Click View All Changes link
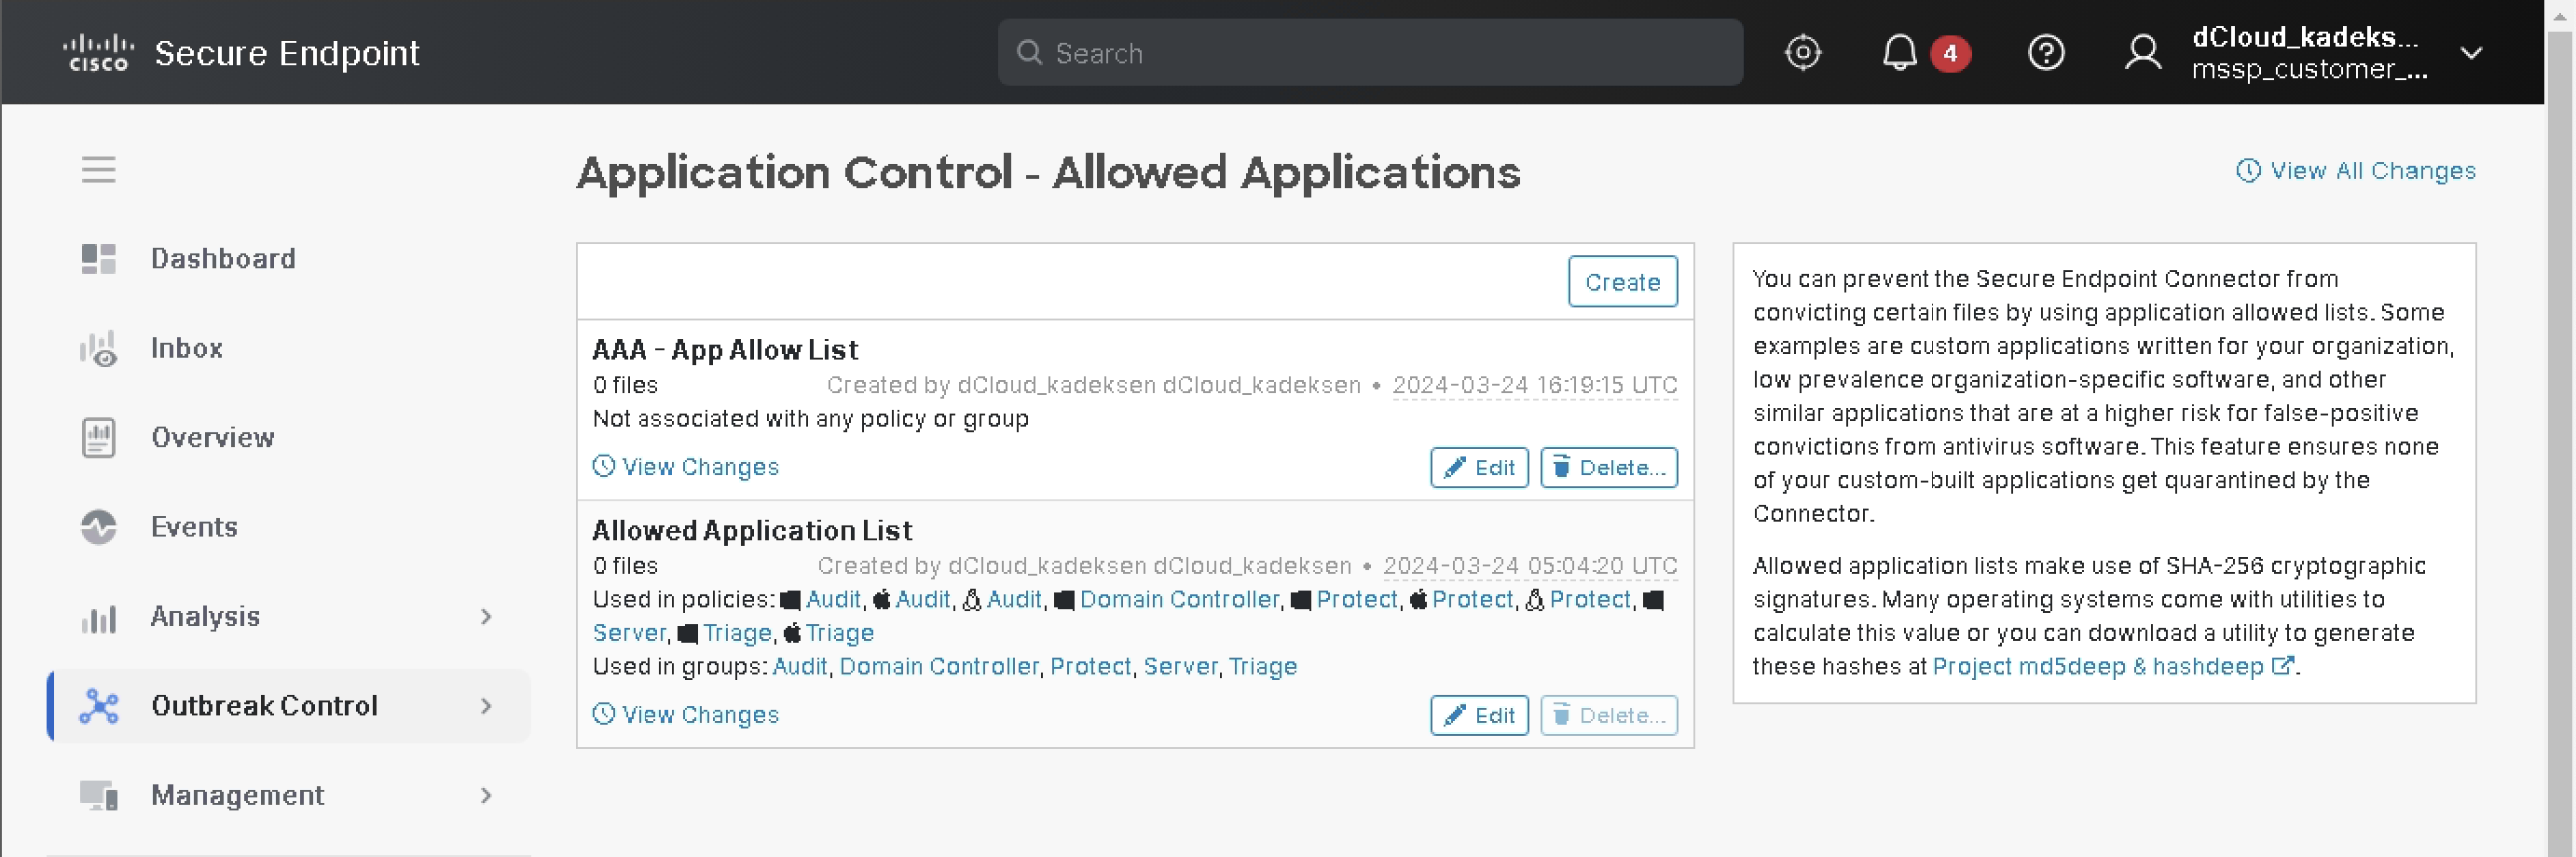 tap(2357, 171)
